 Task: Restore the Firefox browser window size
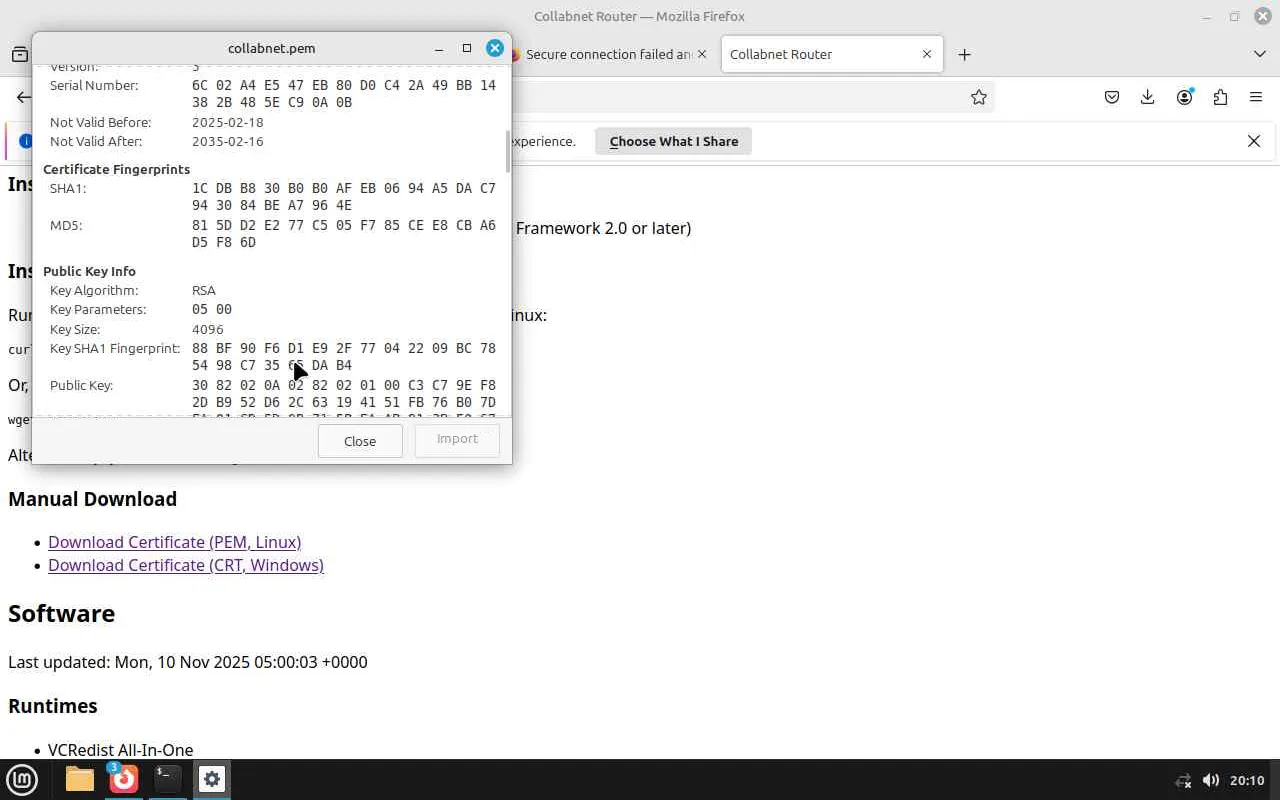[1234, 16]
